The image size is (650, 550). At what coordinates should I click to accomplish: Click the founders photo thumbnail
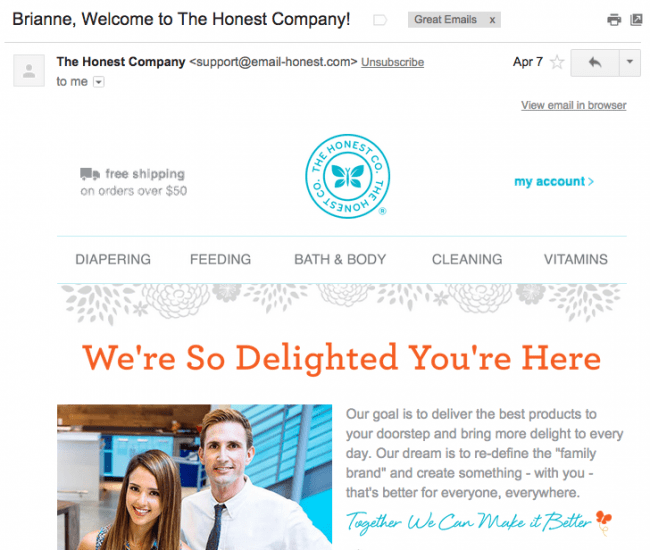point(194,477)
